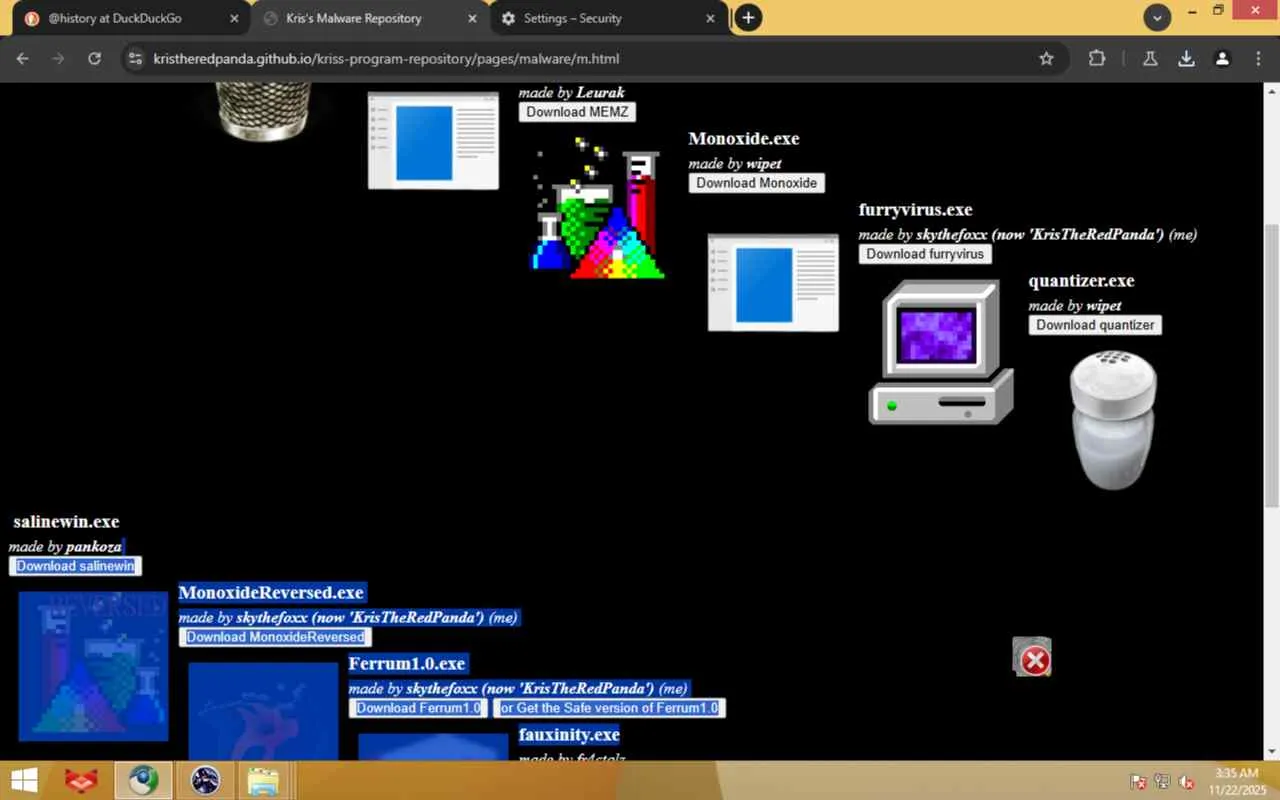Switch to the @history at DuckDuckGo tab

point(131,18)
